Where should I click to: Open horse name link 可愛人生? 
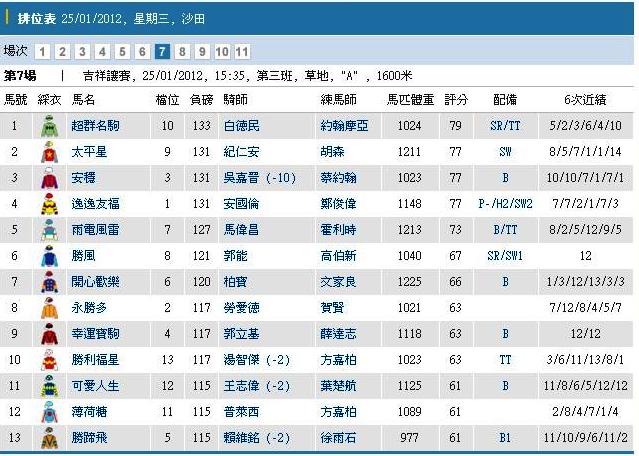[x=95, y=387]
